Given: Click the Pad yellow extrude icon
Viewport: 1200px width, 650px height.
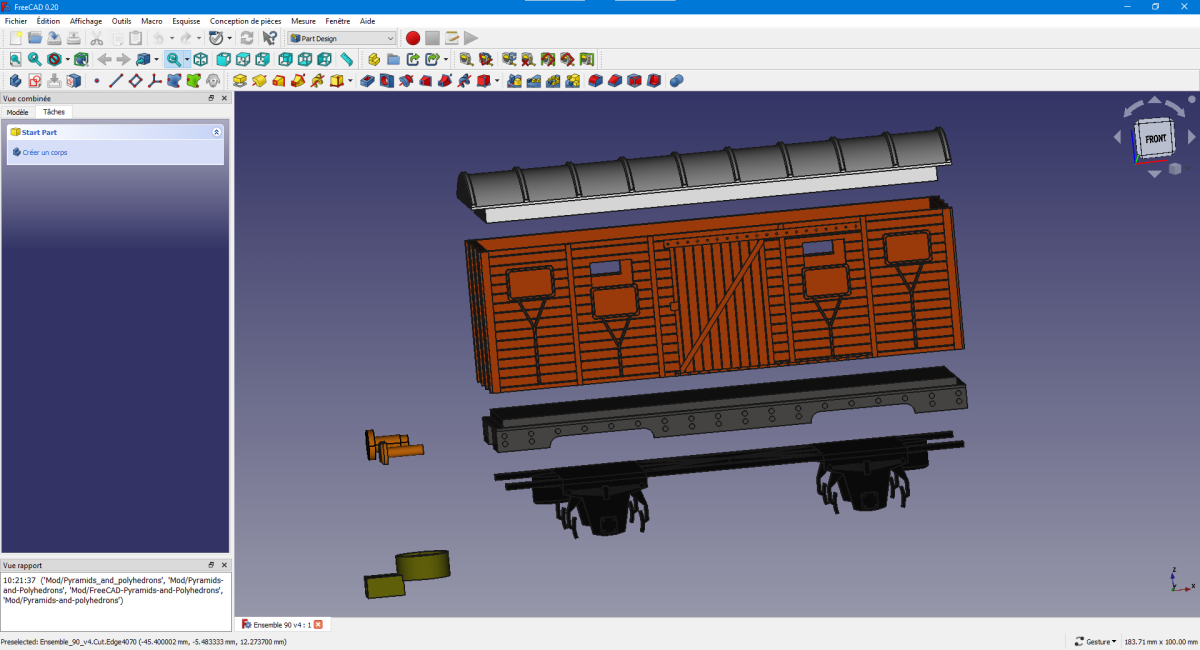Looking at the screenshot, I should 240,81.
